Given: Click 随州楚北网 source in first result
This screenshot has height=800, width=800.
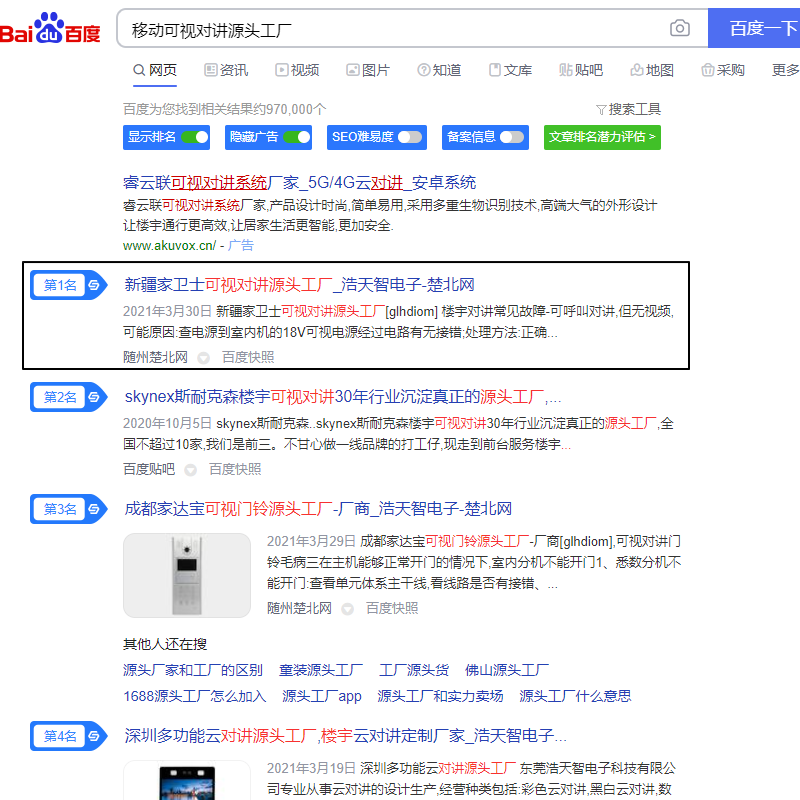Looking at the screenshot, I should pos(155,357).
